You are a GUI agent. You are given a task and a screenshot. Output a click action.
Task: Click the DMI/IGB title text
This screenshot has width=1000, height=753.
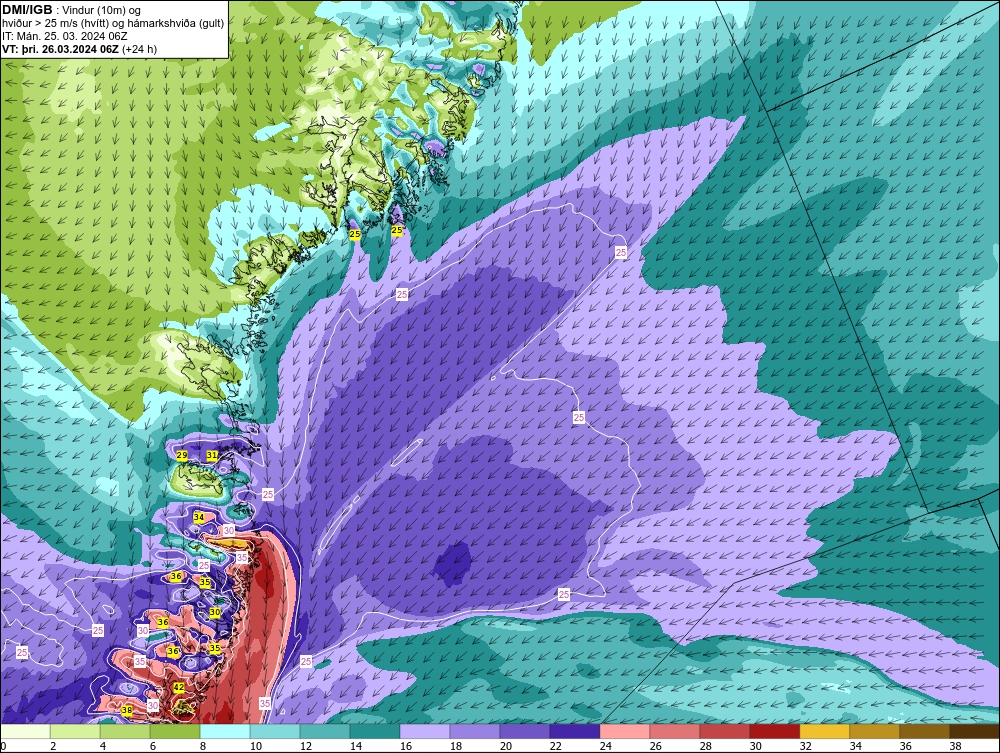click(x=27, y=10)
